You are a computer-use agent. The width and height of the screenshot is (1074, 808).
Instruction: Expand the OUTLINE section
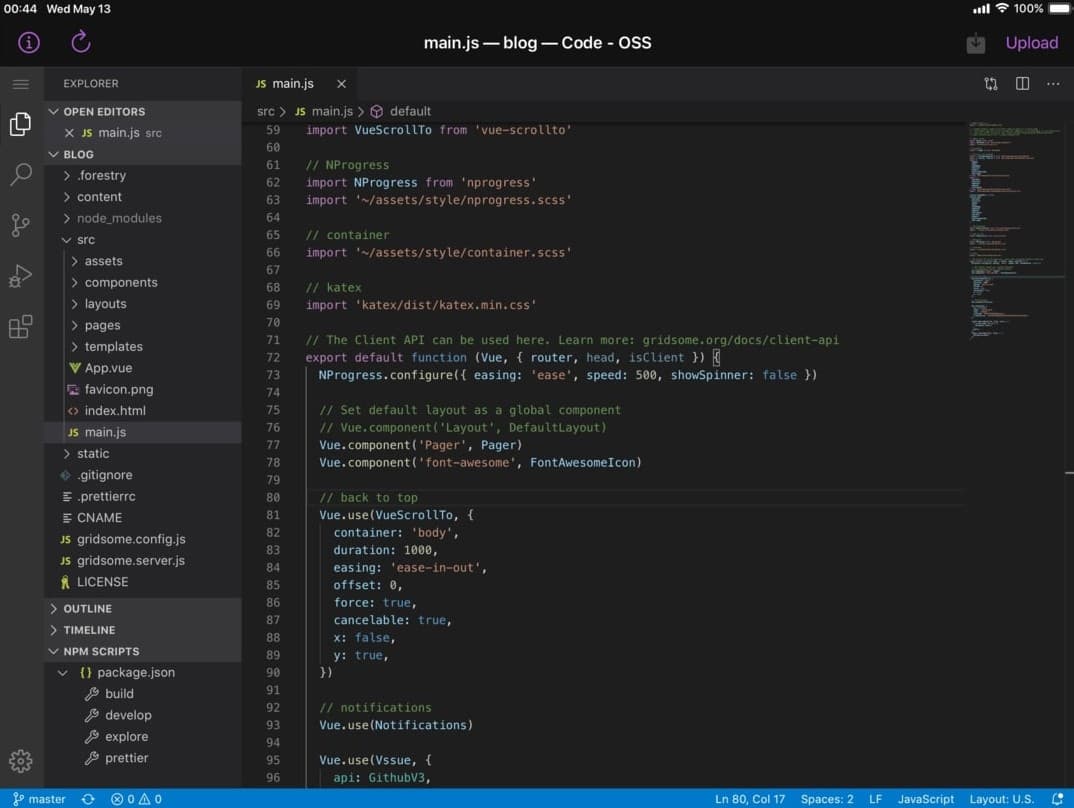pos(88,609)
